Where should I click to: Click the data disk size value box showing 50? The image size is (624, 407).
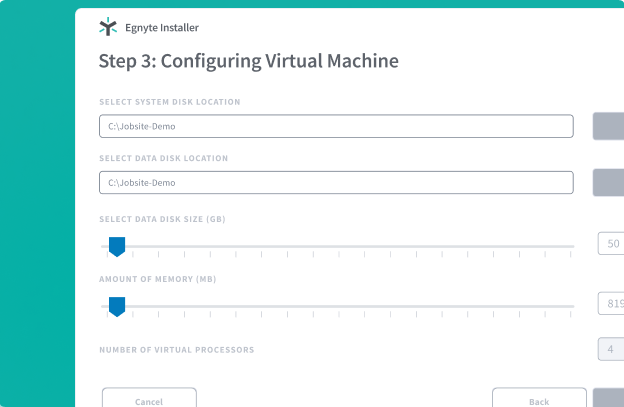point(611,244)
